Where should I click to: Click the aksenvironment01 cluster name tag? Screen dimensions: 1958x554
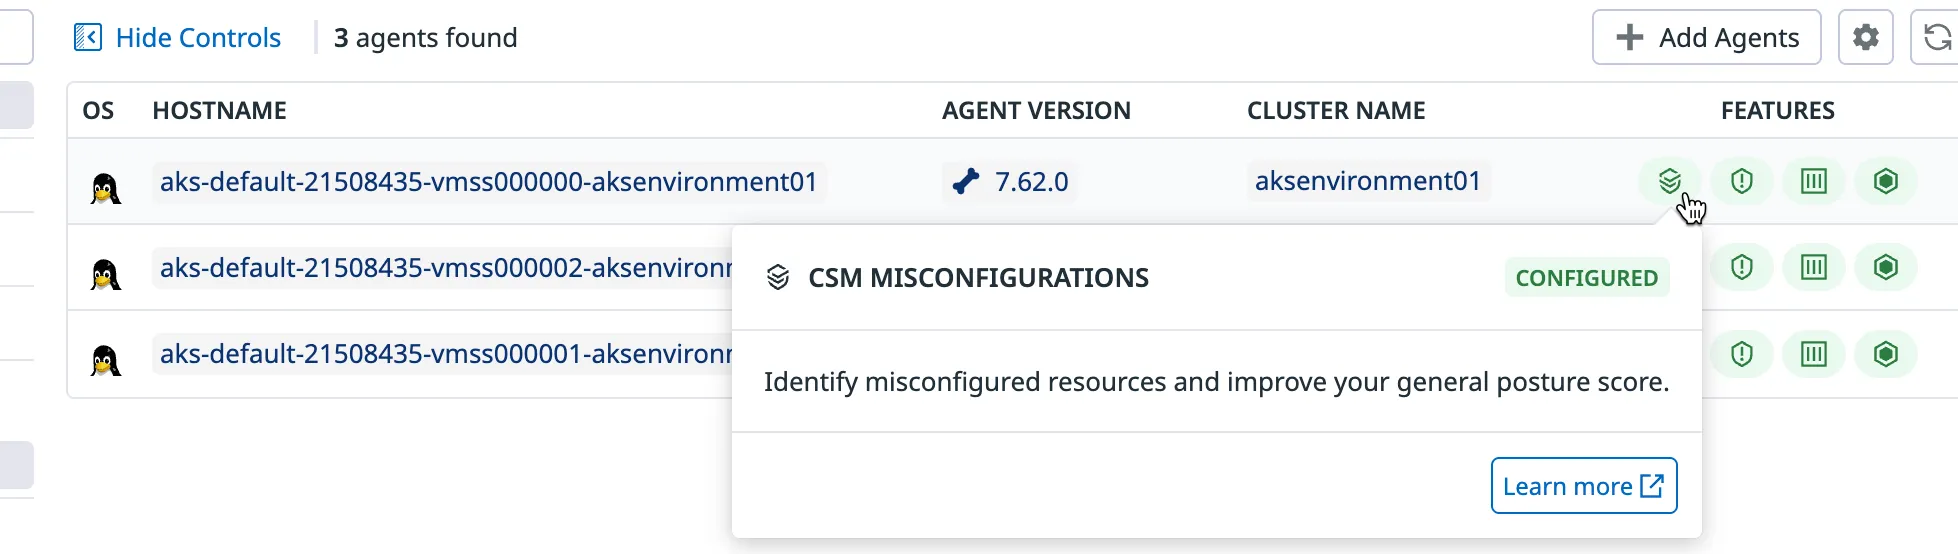(x=1368, y=181)
